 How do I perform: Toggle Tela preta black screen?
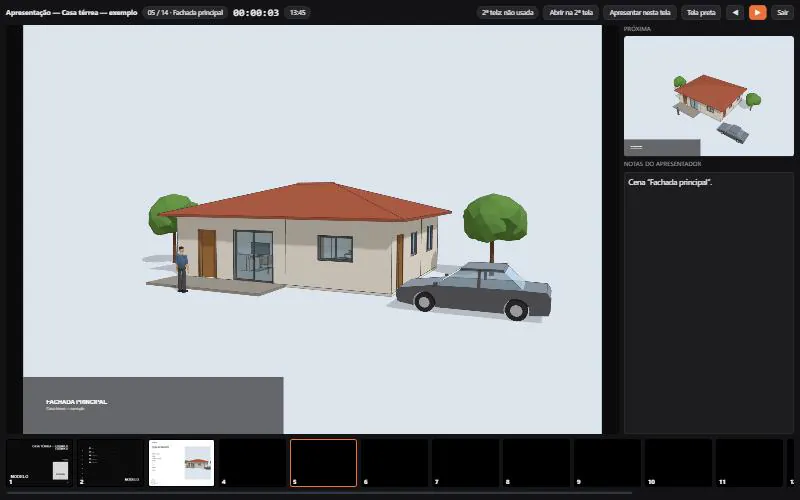[x=701, y=13]
